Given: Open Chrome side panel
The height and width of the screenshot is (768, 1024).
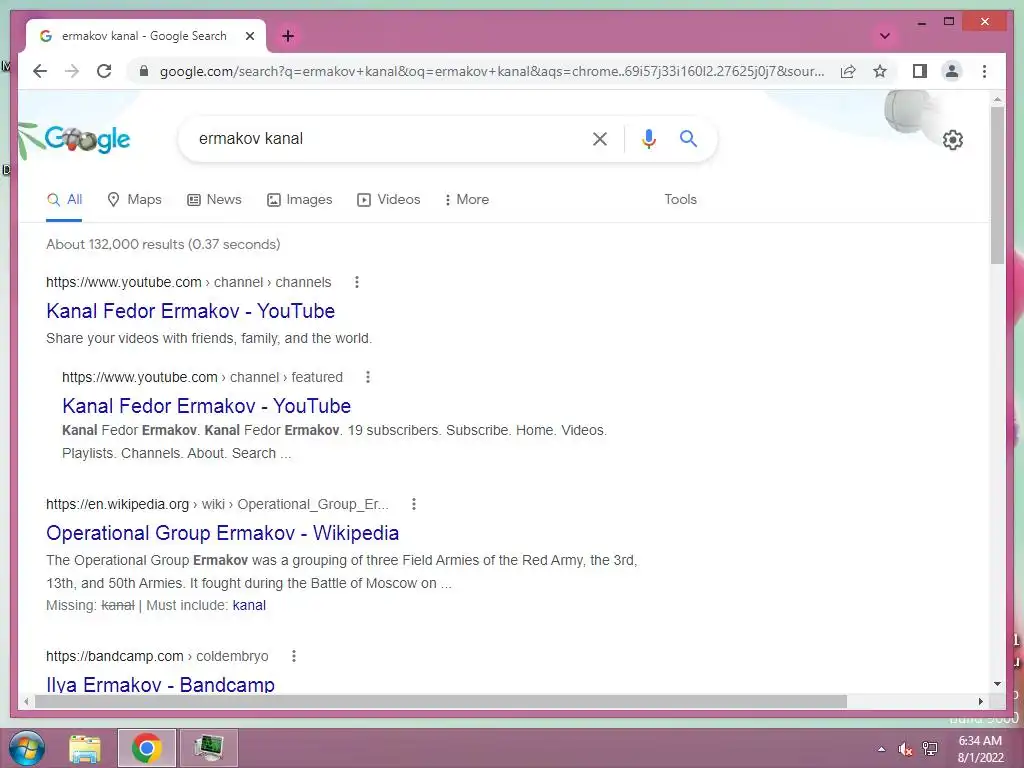Looking at the screenshot, I should [x=920, y=71].
